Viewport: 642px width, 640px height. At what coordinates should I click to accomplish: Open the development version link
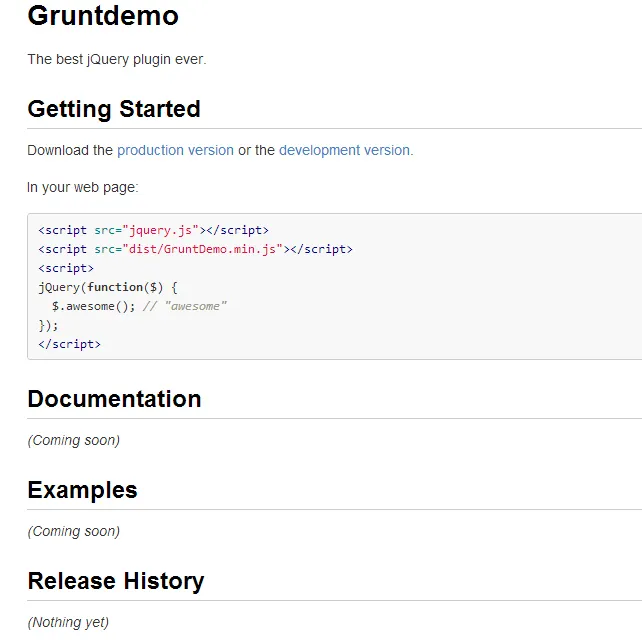point(345,150)
